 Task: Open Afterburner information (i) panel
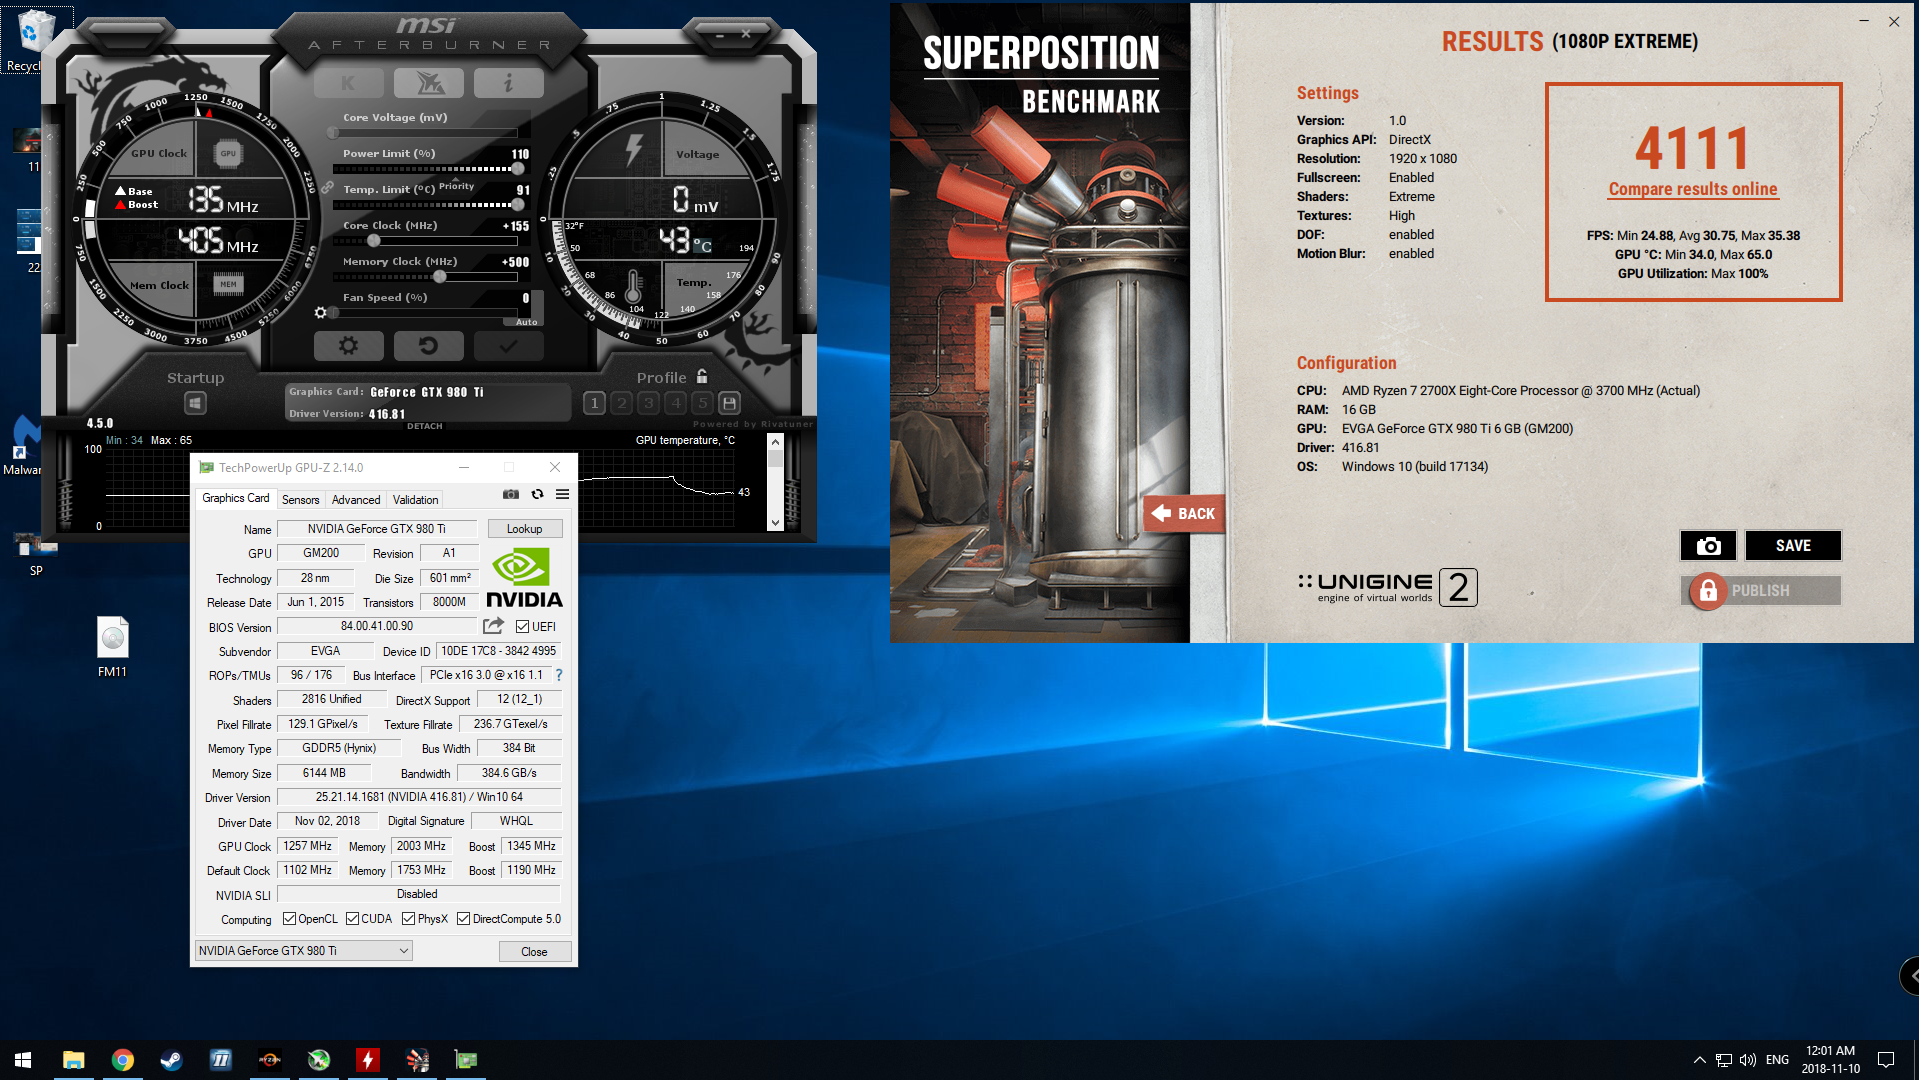[x=508, y=84]
